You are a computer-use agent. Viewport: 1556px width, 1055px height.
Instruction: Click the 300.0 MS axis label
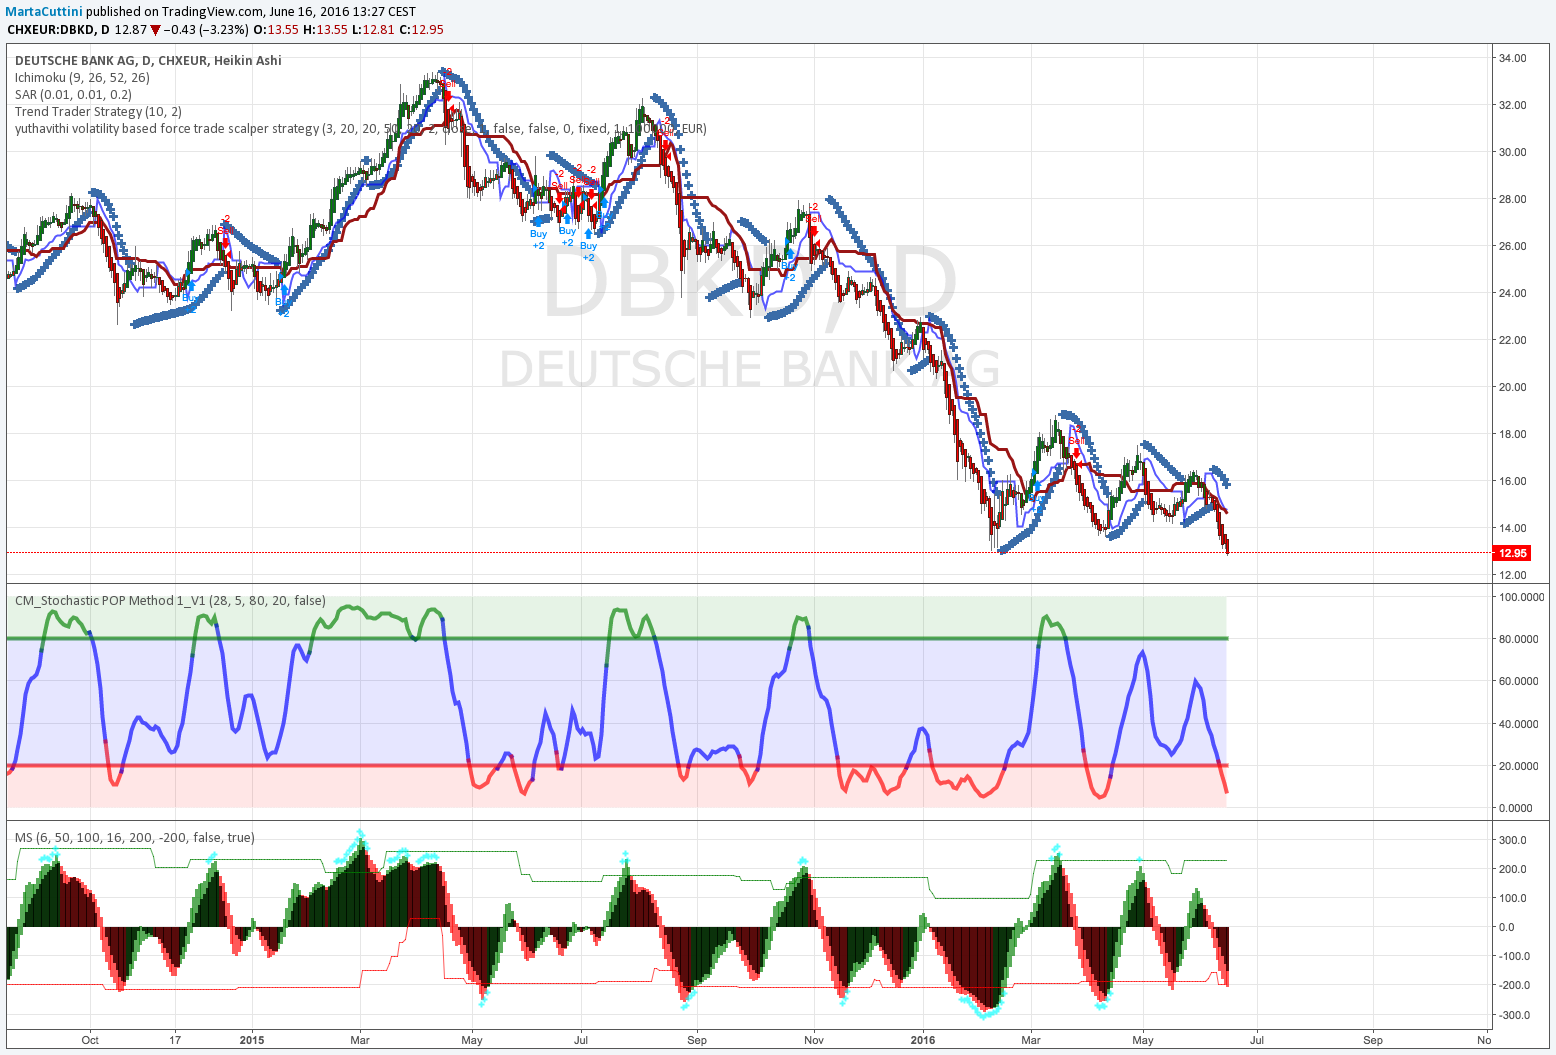coord(1512,840)
